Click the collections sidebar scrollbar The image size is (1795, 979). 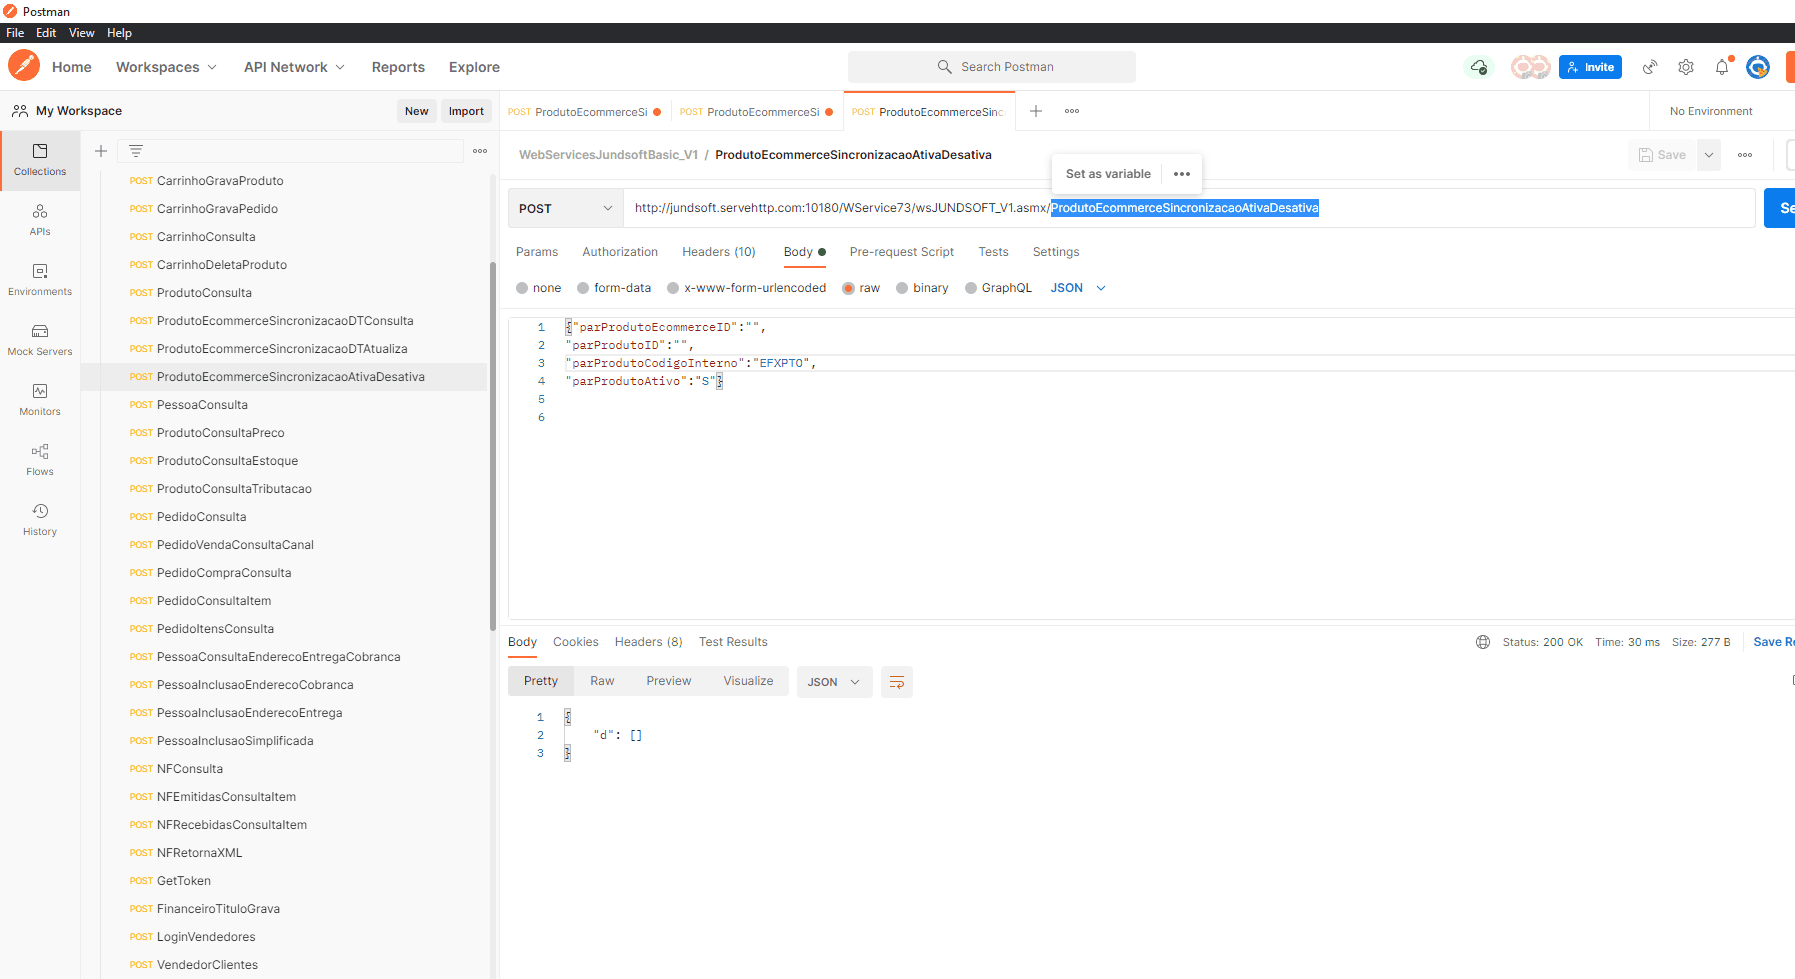(493, 446)
